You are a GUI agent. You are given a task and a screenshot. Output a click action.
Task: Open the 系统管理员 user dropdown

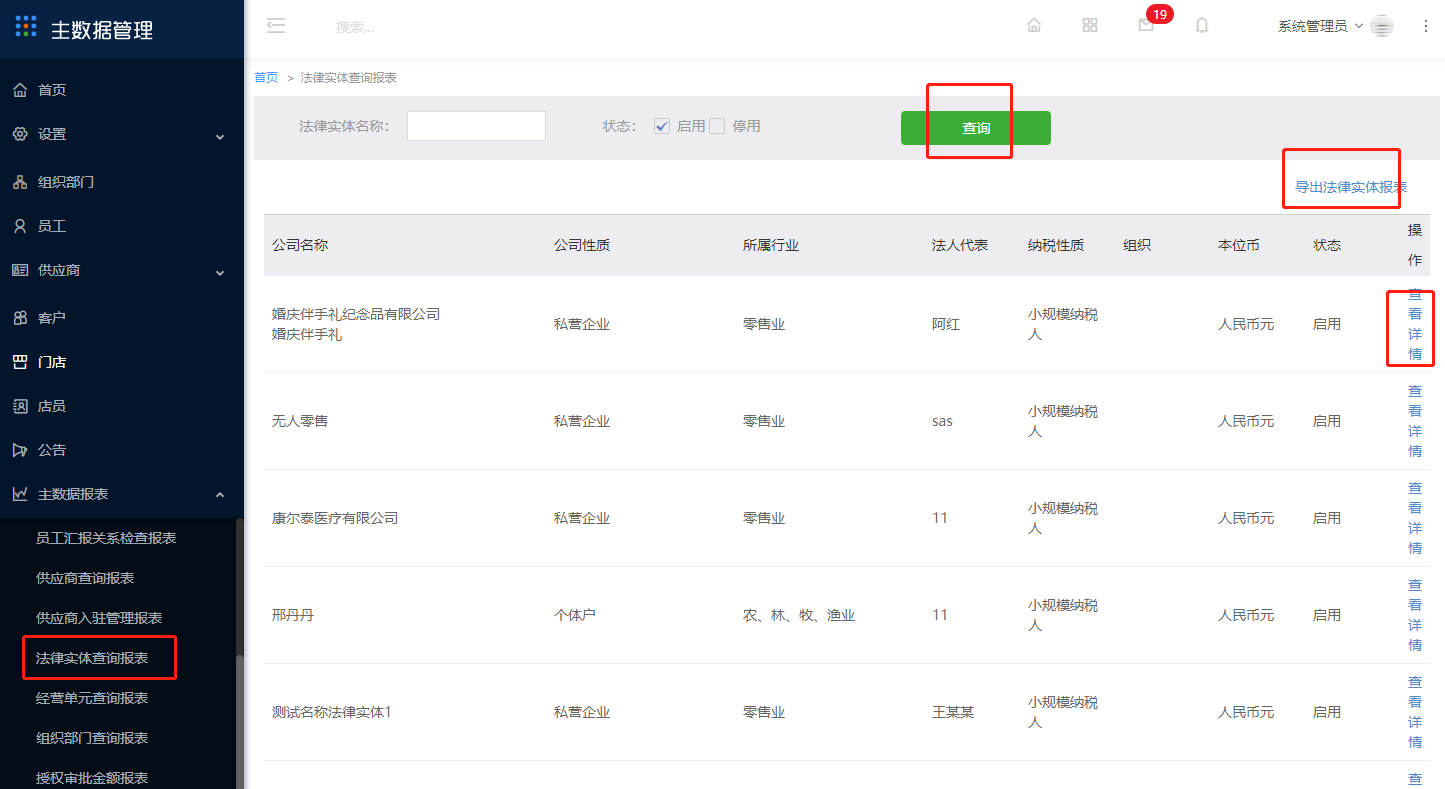tap(1320, 26)
